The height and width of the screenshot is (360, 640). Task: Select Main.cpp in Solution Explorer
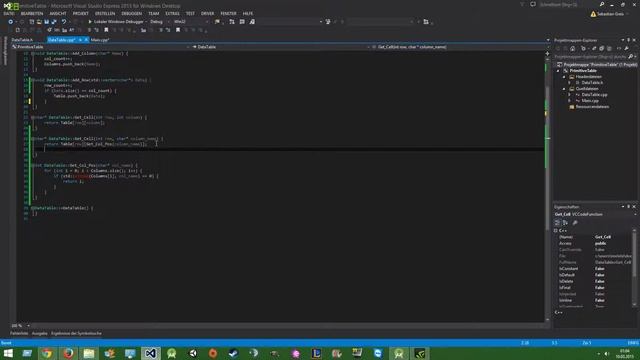[590, 100]
